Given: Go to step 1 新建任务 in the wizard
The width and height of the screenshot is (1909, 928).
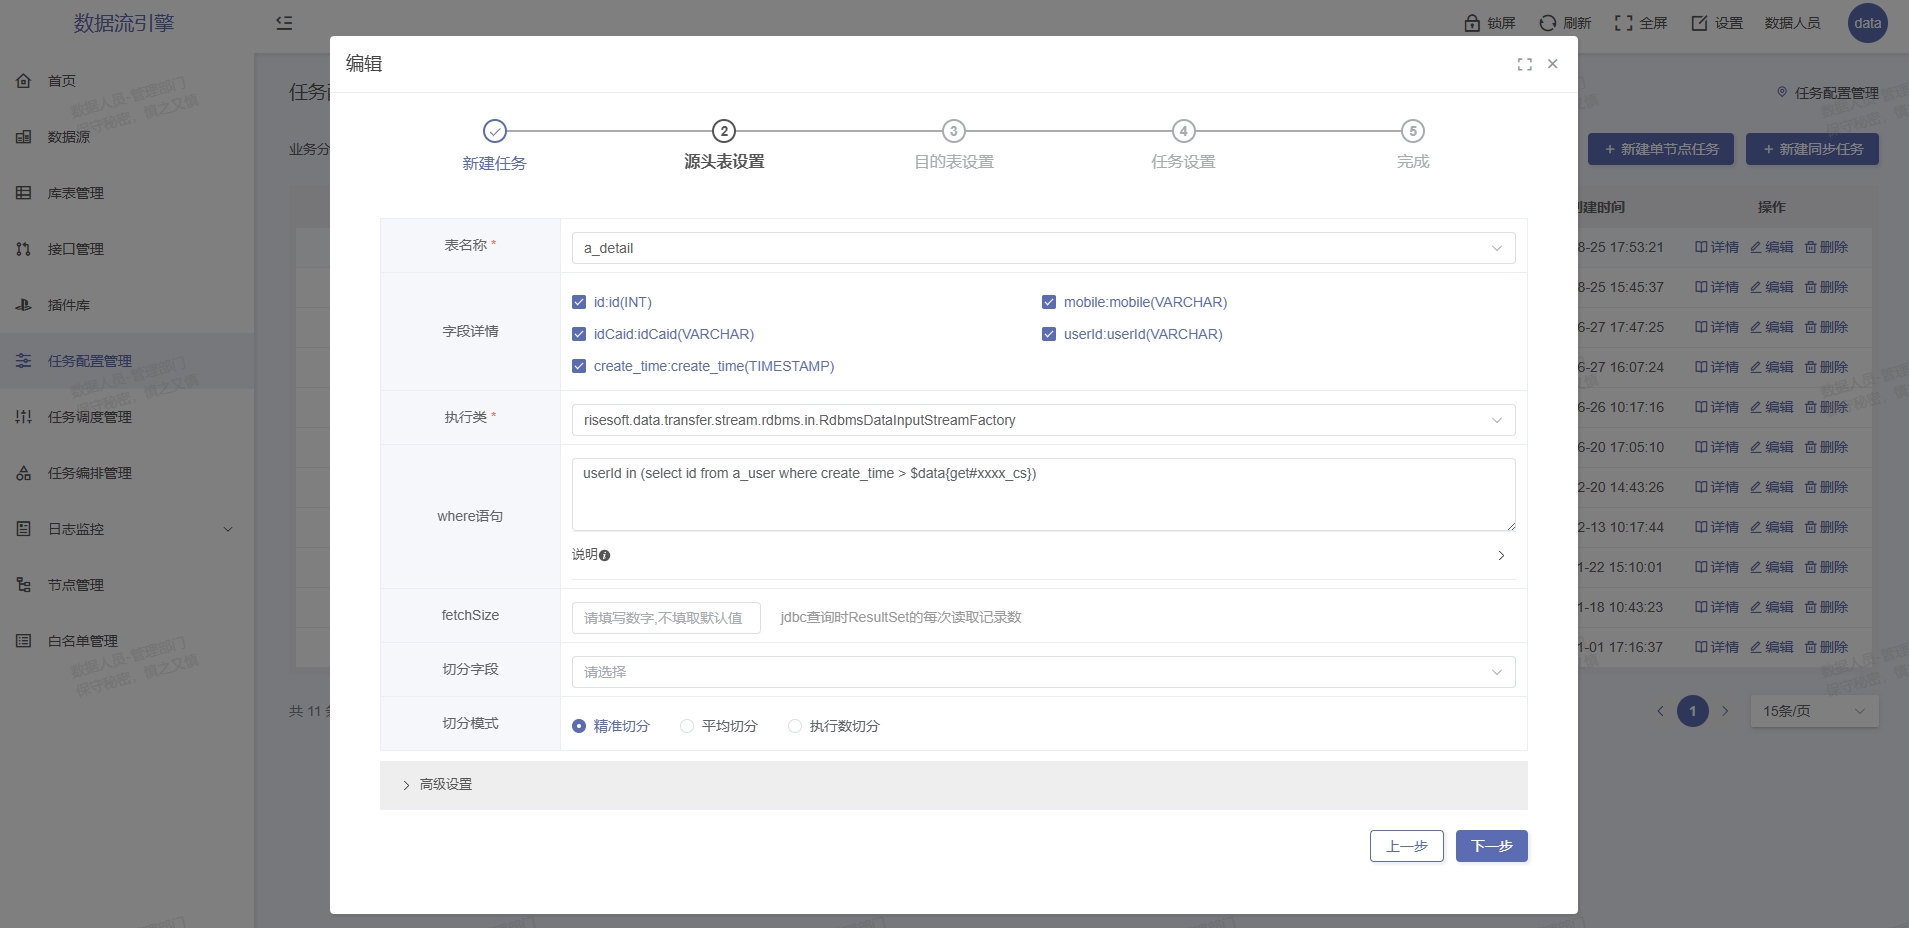Looking at the screenshot, I should pos(494,131).
